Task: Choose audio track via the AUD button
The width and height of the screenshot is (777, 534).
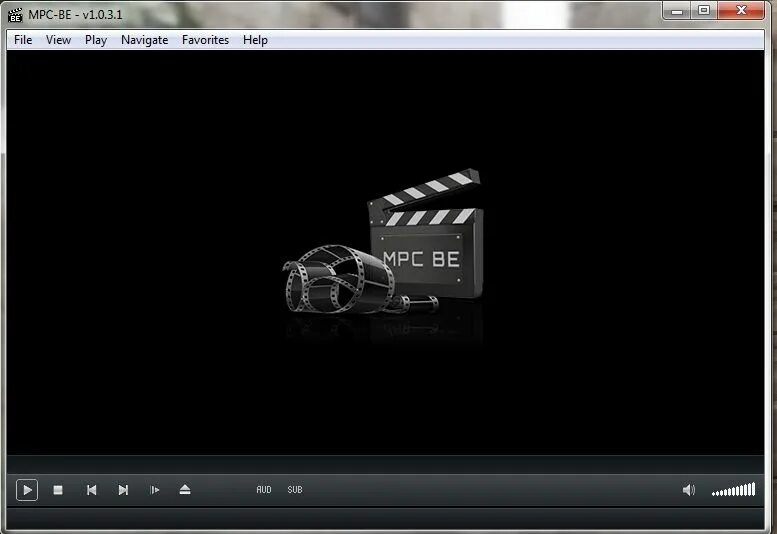Action: click(x=264, y=490)
